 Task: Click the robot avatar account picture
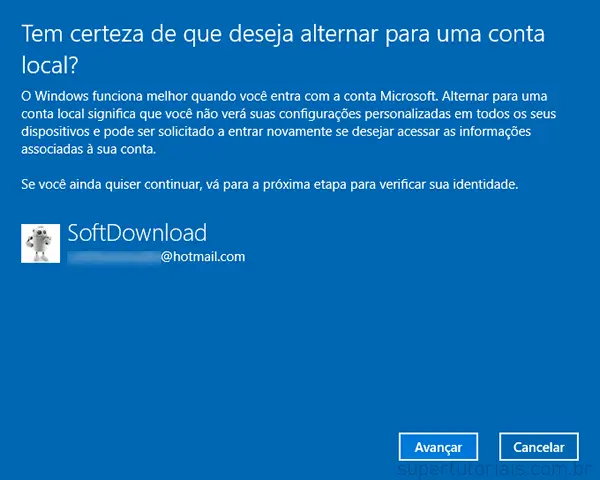pos(40,243)
